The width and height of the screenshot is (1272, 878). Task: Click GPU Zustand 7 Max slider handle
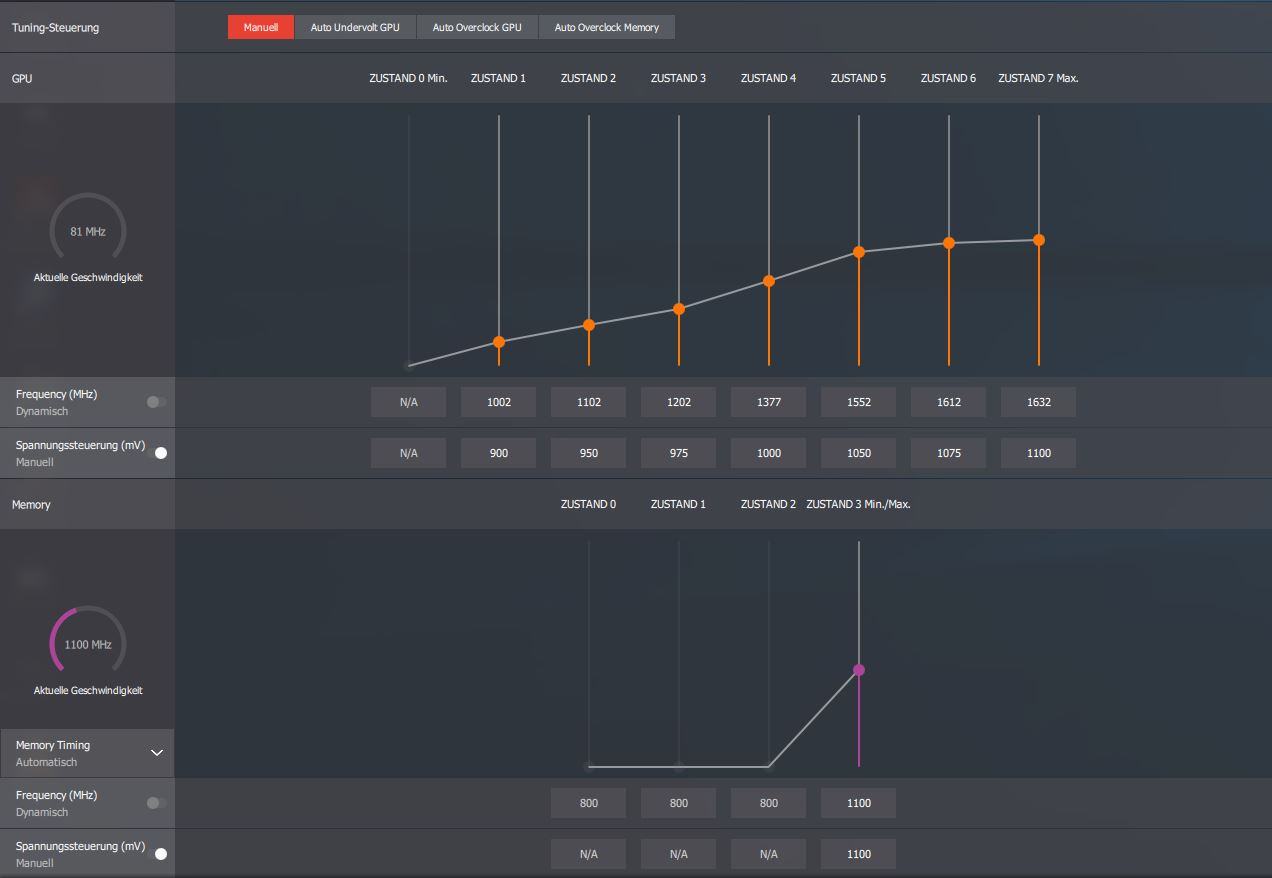pos(1039,240)
